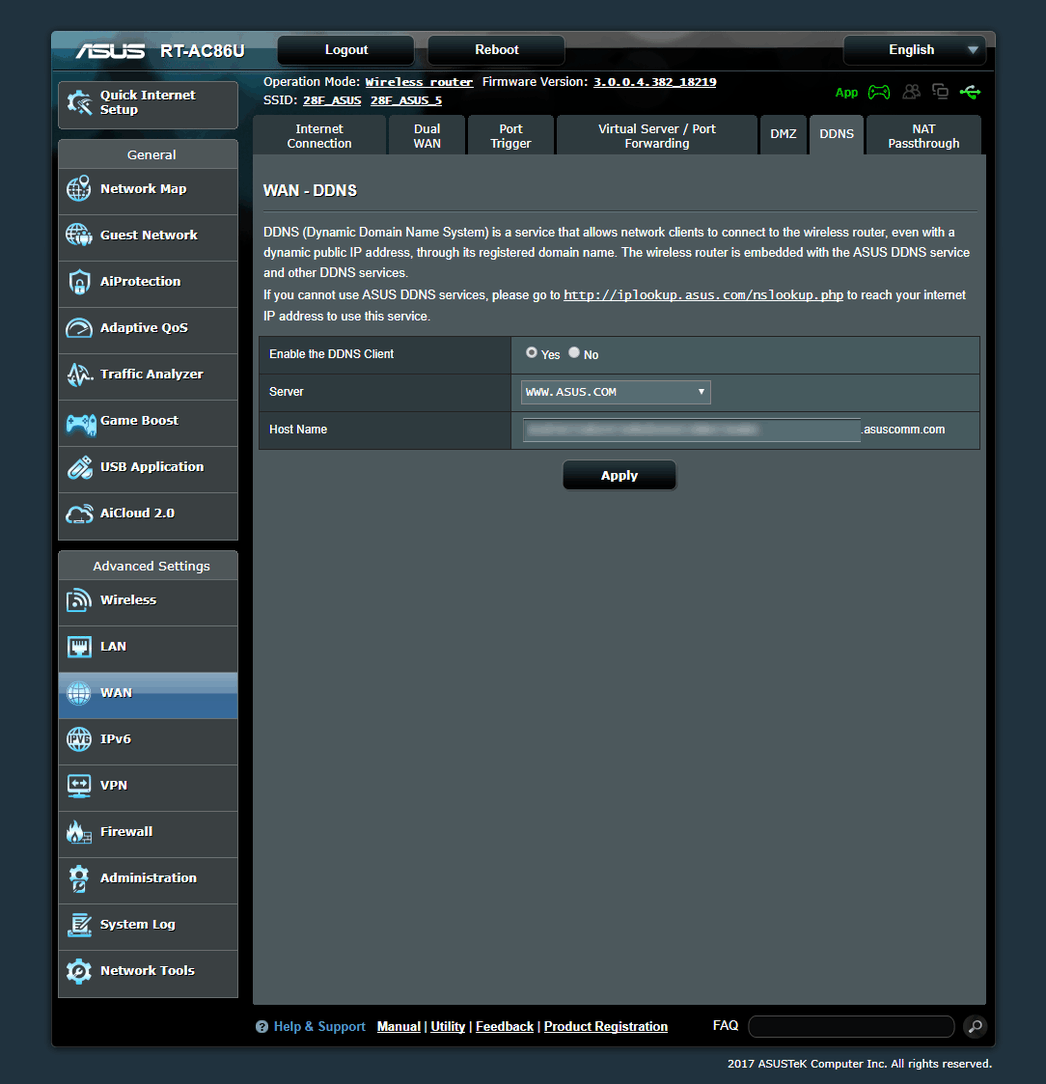Click the Wireless router operation mode link
The height and width of the screenshot is (1084, 1046).
[x=419, y=82]
